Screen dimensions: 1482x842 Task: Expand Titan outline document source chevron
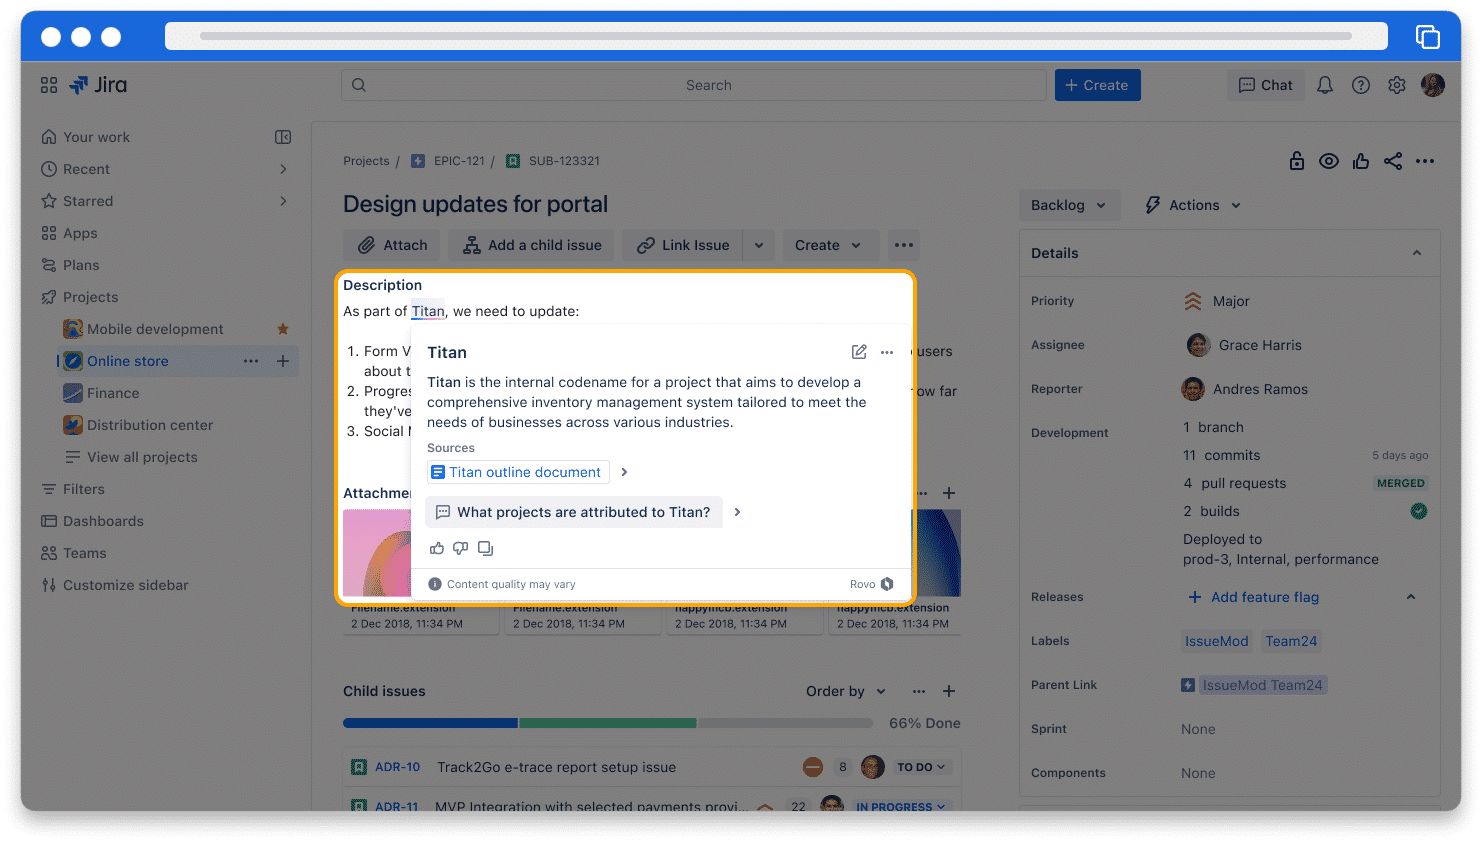click(624, 472)
